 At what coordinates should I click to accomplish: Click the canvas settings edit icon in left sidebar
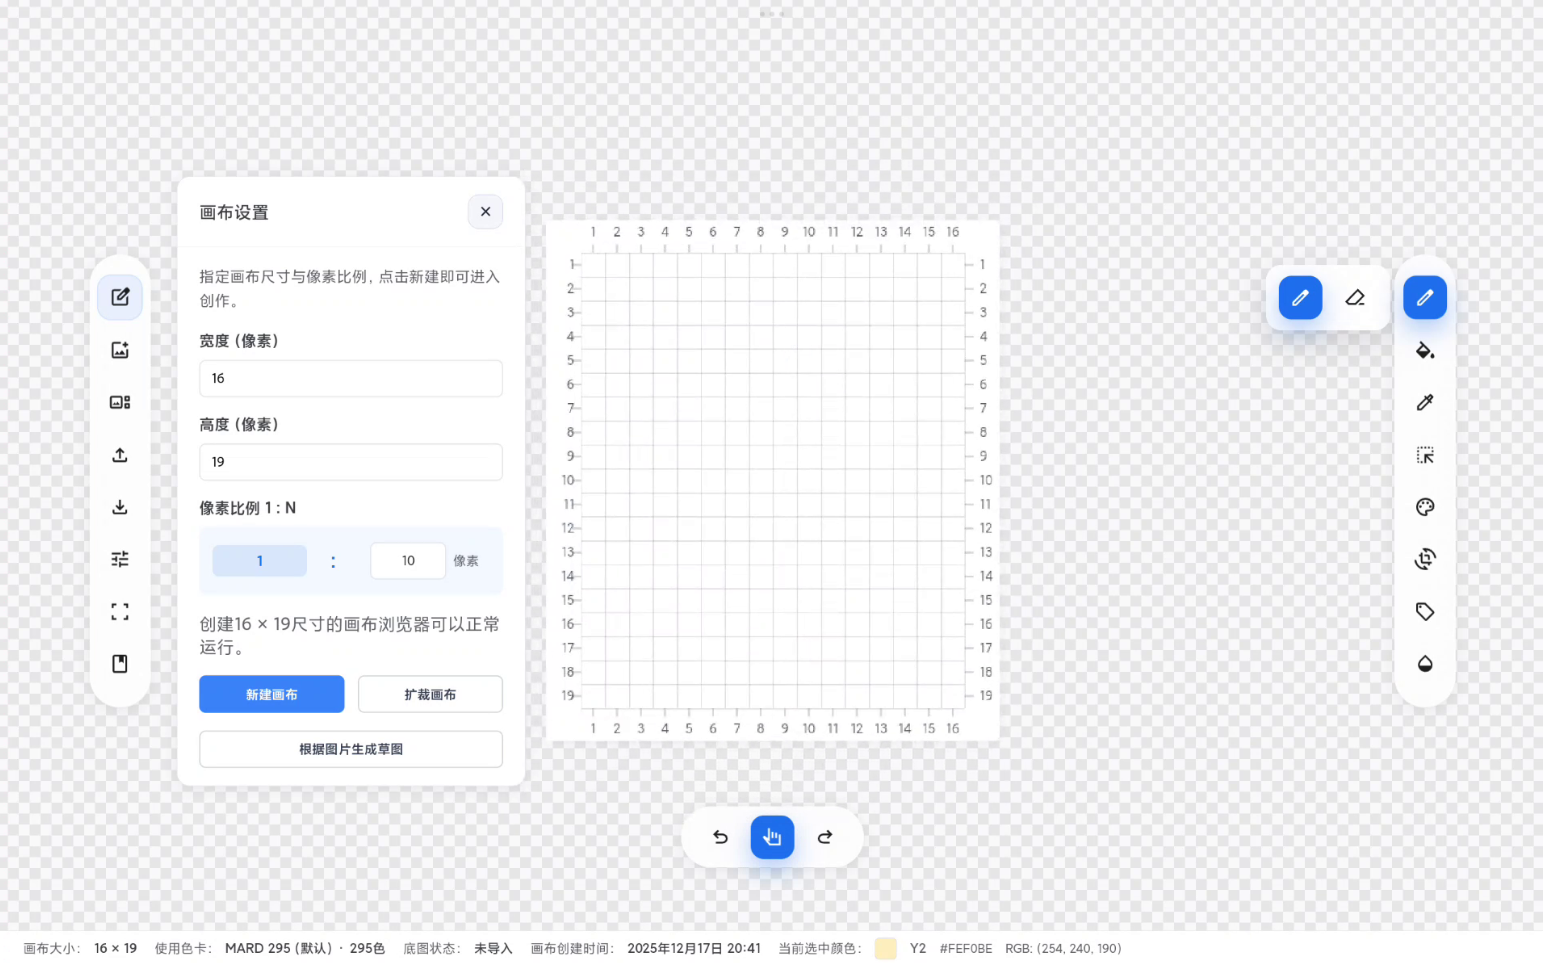coord(120,297)
